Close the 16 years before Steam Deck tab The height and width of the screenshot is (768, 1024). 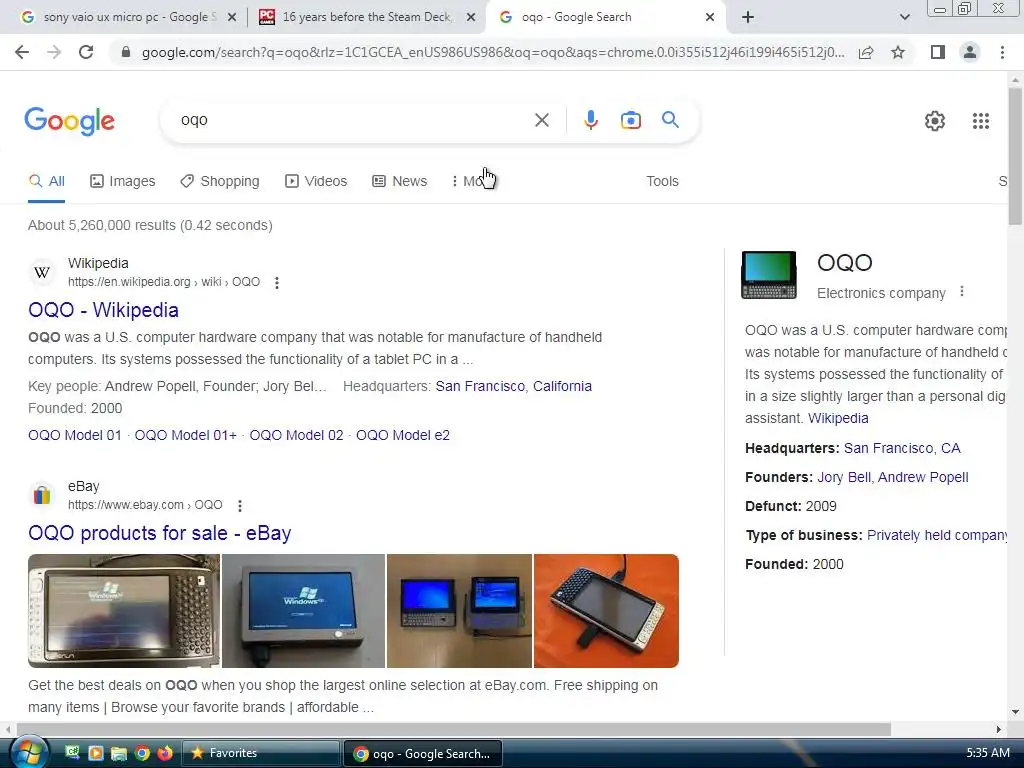pos(470,18)
